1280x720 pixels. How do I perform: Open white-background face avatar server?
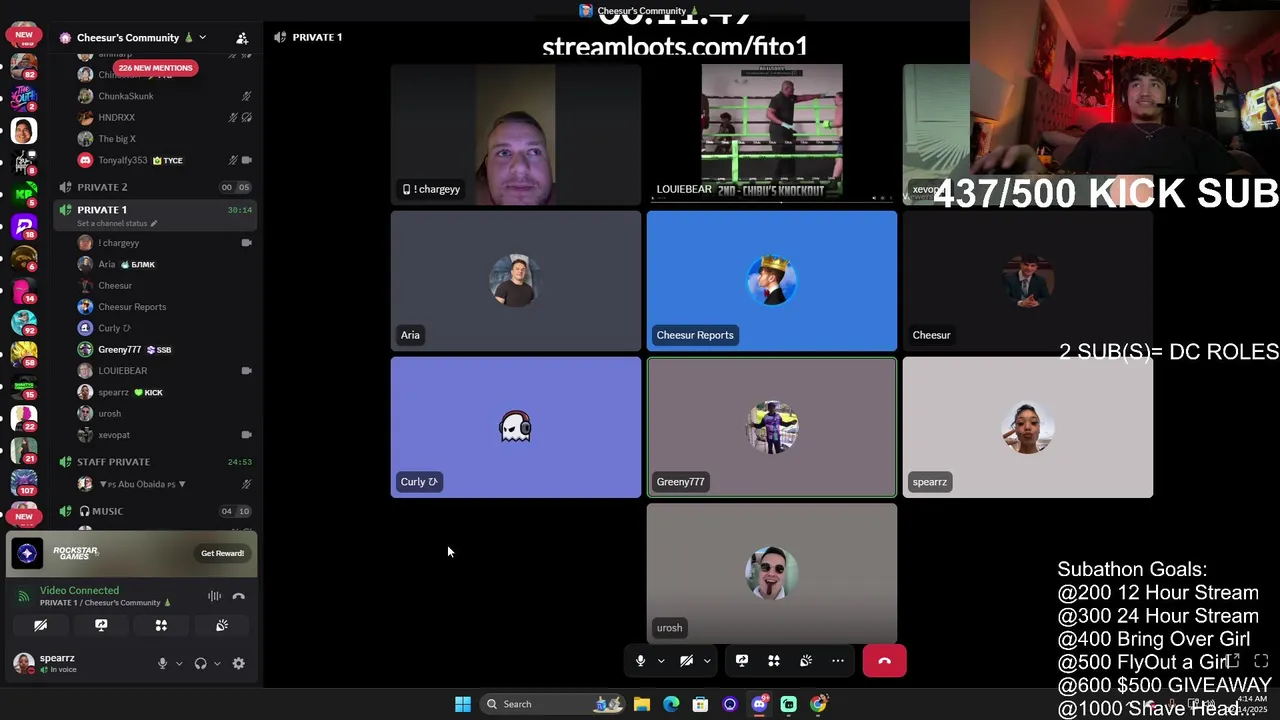coord(24,130)
